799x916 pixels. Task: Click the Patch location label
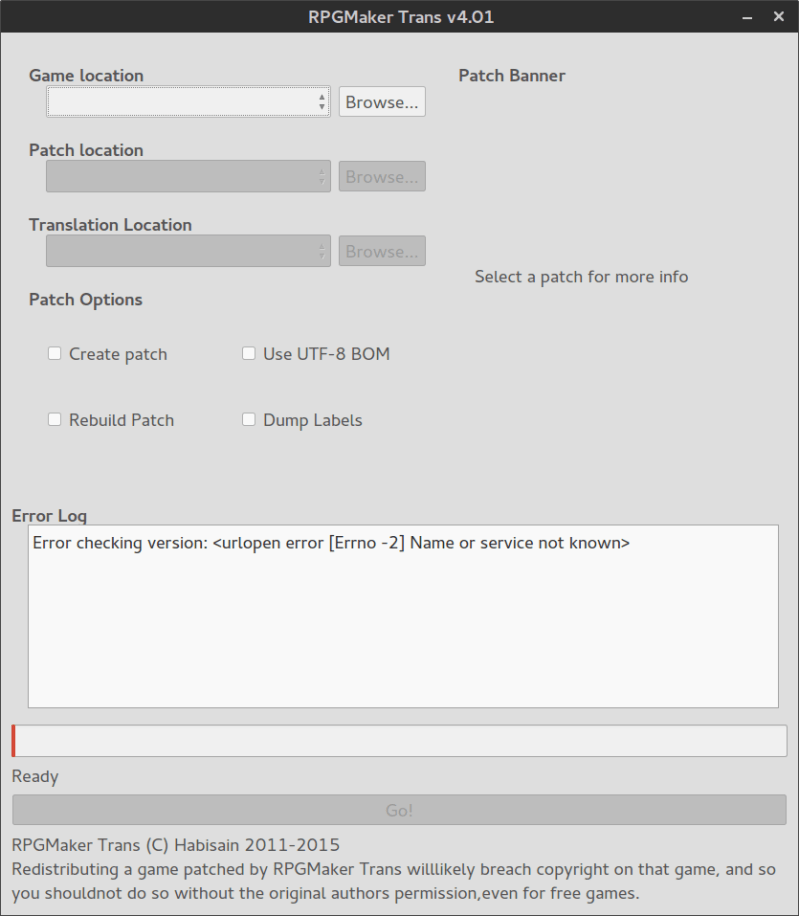click(86, 150)
